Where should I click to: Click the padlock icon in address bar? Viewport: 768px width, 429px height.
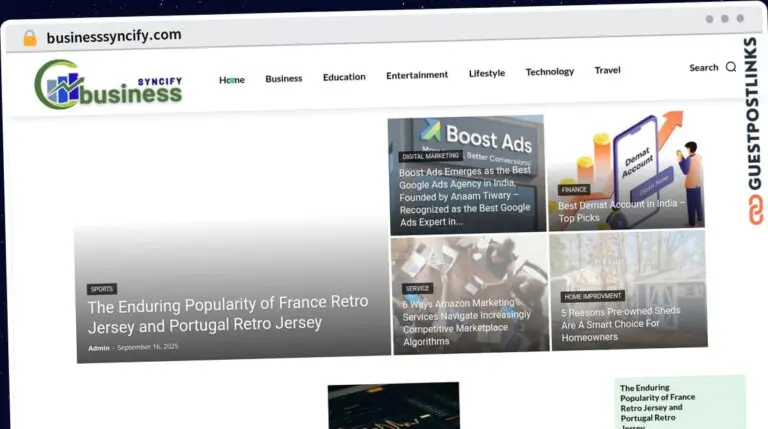[30, 38]
